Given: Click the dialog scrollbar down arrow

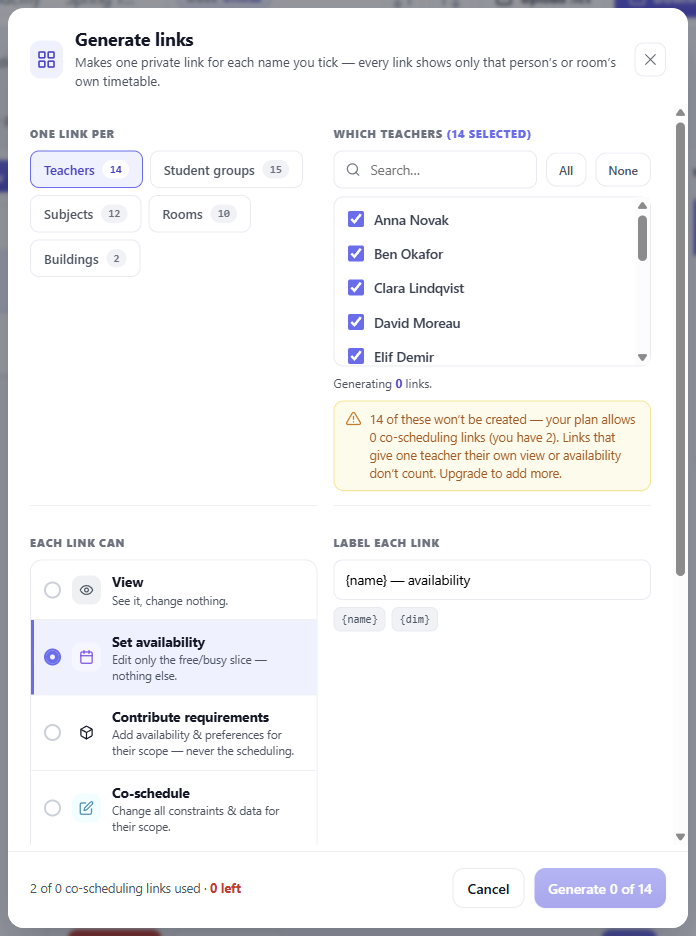Looking at the screenshot, I should pyautogui.click(x=680, y=837).
